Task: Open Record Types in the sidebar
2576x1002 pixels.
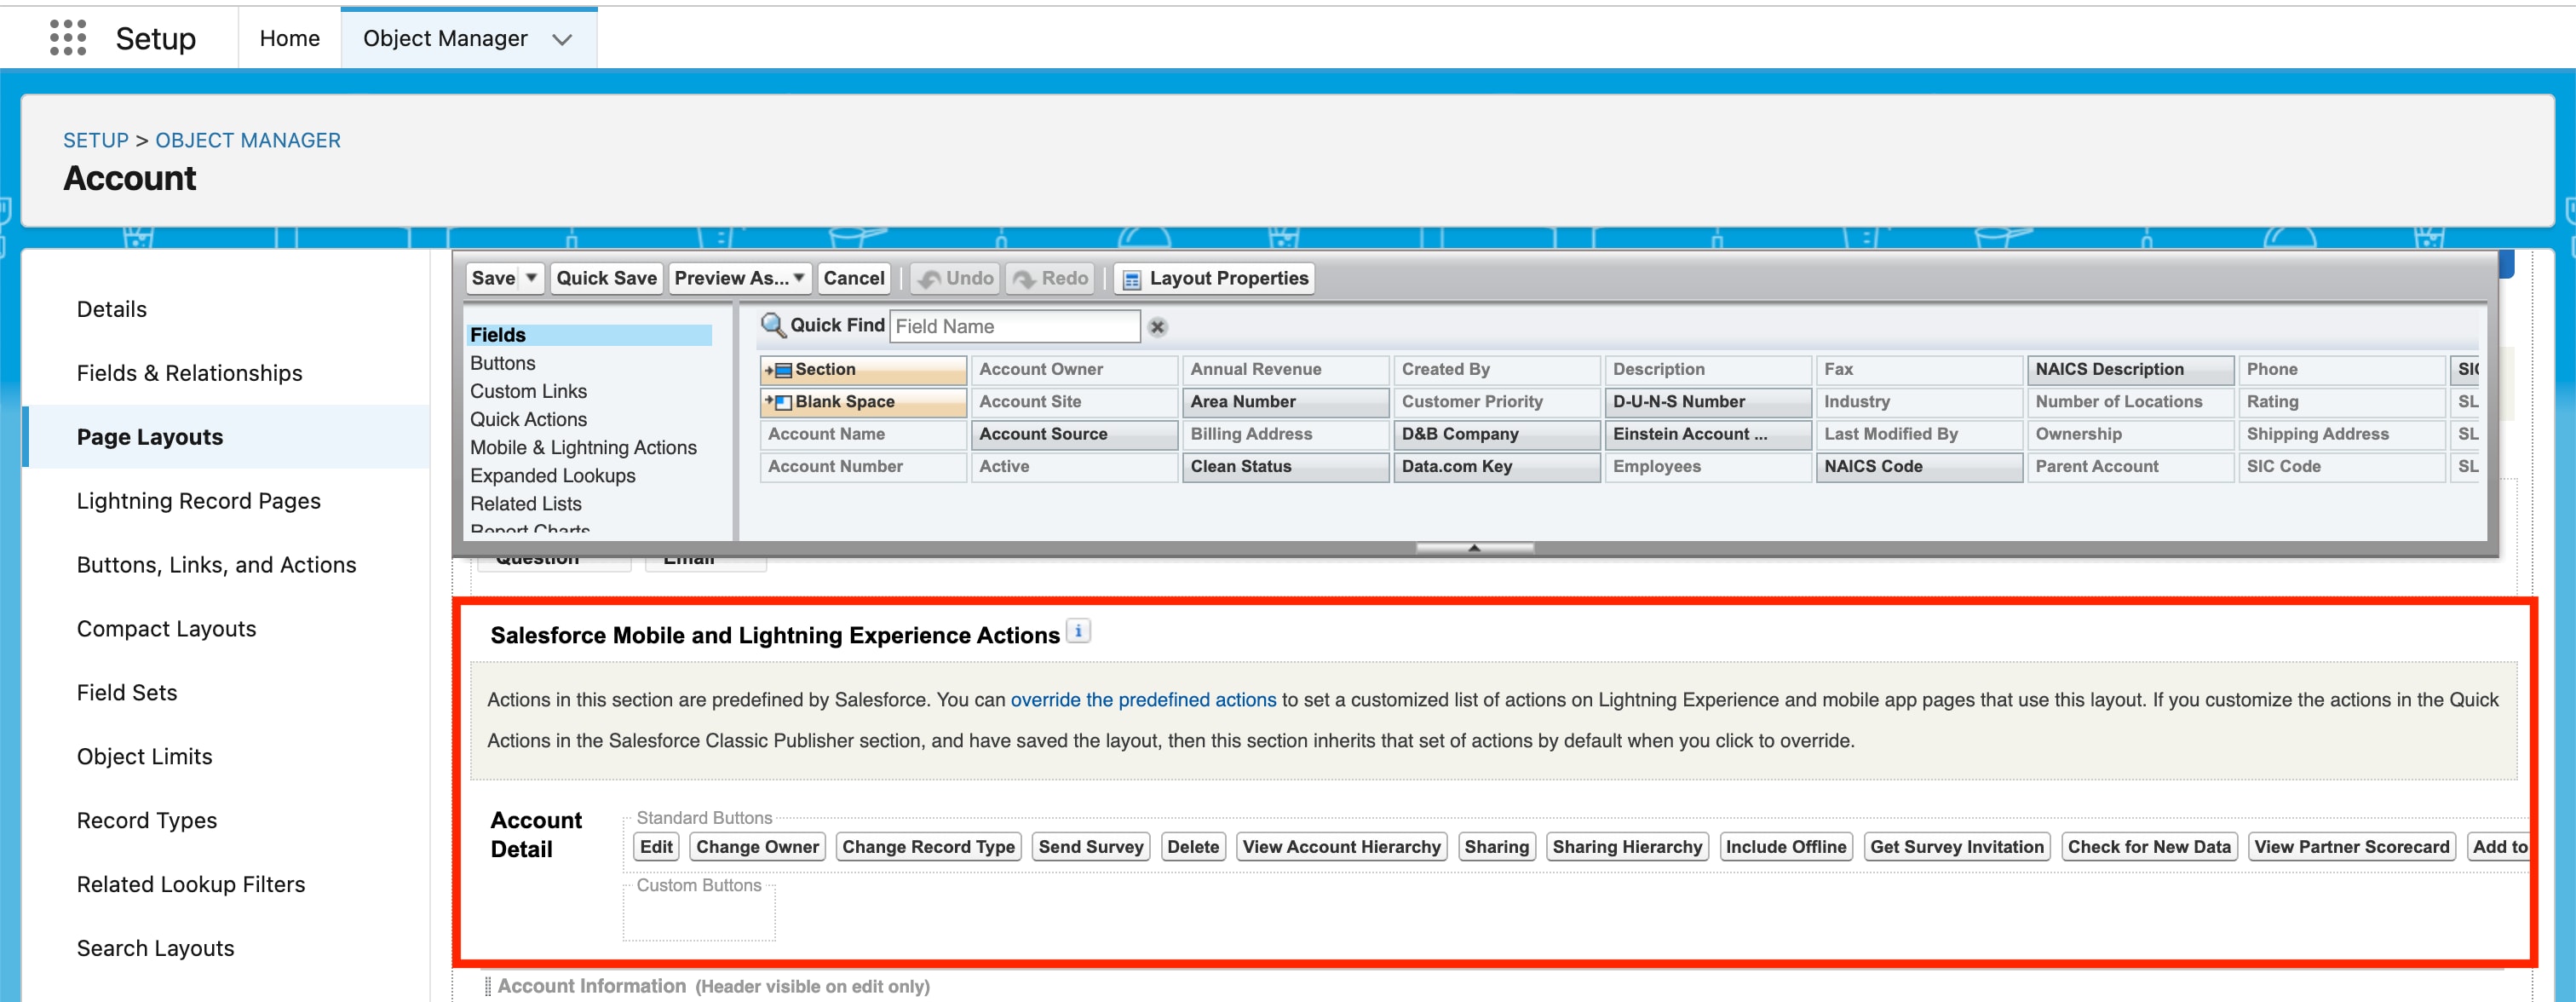Action: 147,821
